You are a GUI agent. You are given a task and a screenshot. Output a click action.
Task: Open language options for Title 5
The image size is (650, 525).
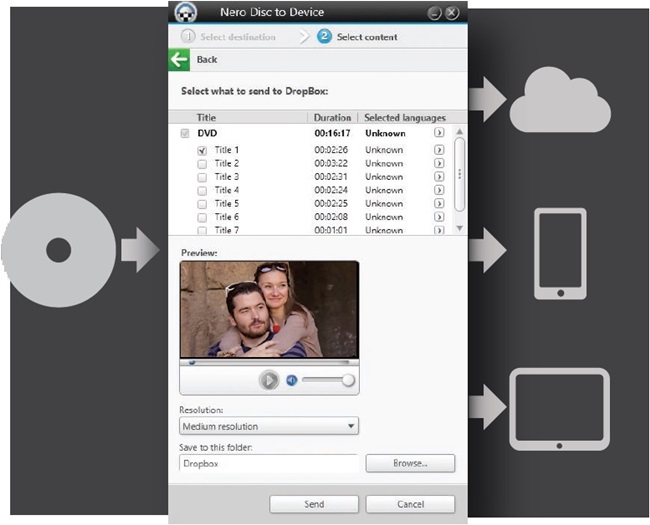click(x=439, y=203)
